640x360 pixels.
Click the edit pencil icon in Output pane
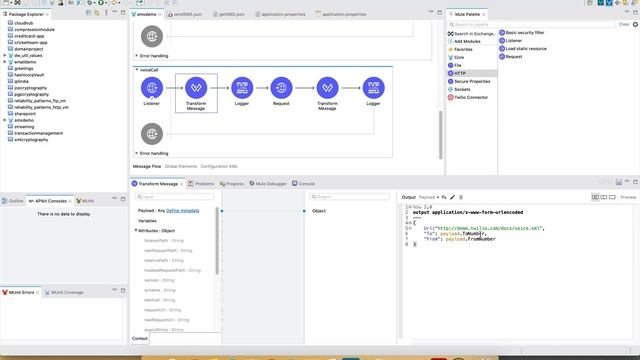tap(452, 198)
